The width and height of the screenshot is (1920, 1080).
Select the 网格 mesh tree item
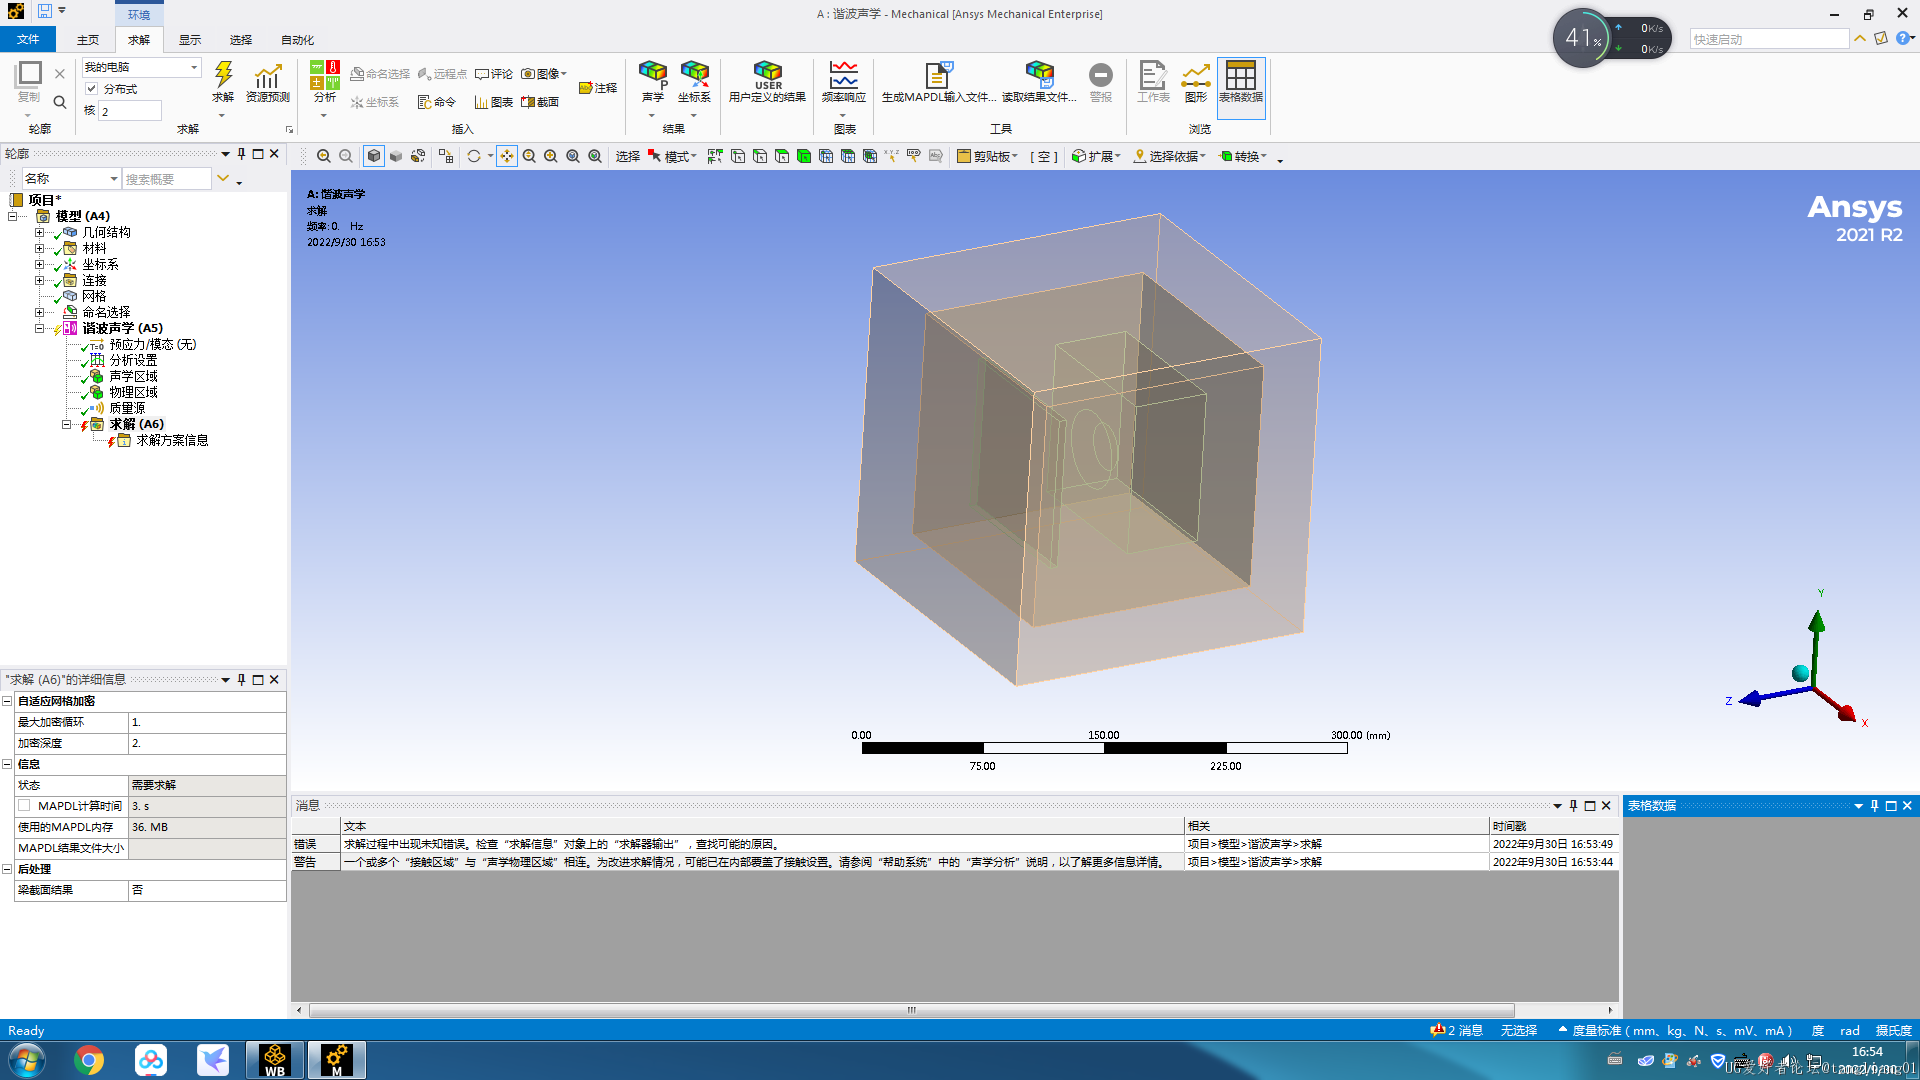tap(94, 296)
